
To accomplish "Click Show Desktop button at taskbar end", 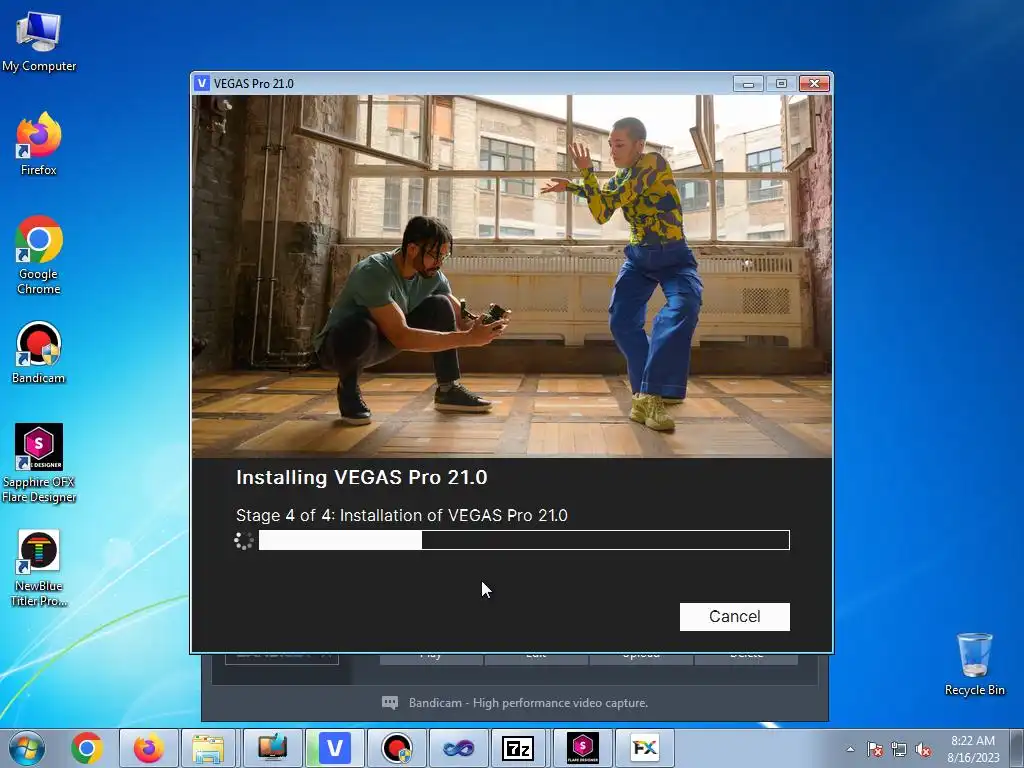I will tap(1019, 748).
